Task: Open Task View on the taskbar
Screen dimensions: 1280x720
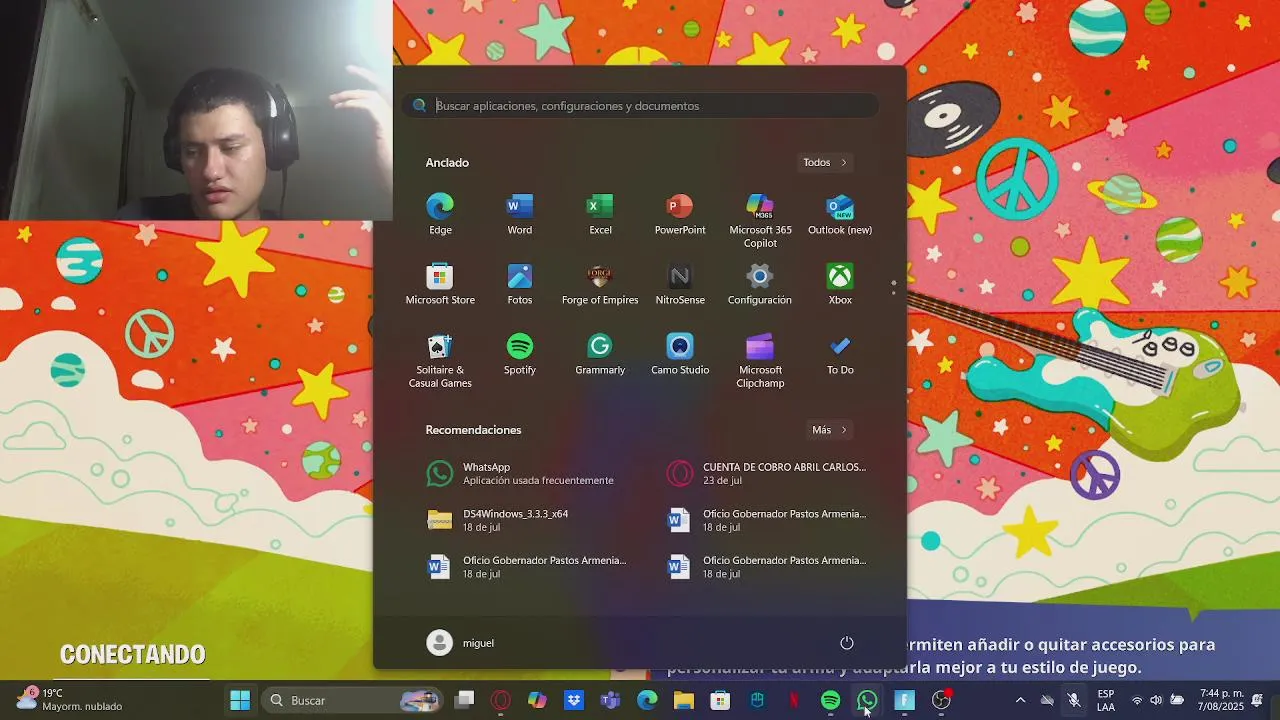Action: 465,700
